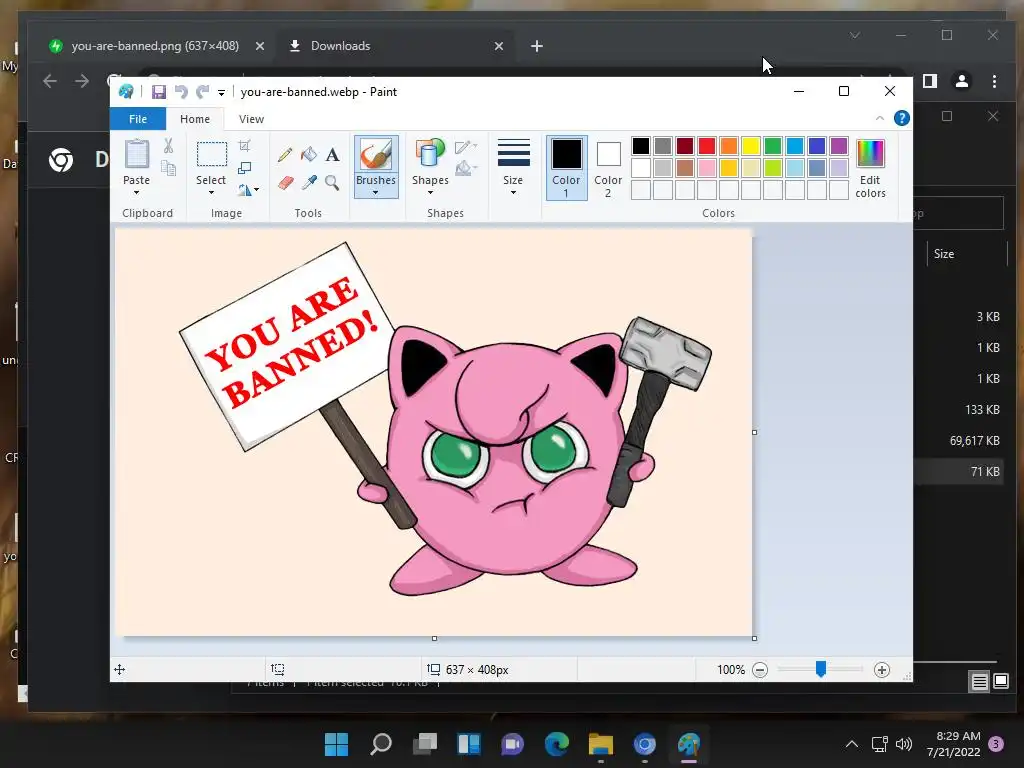The height and width of the screenshot is (768, 1024).
Task: Select the Color picker eyedropper tool
Action: pos(309,183)
